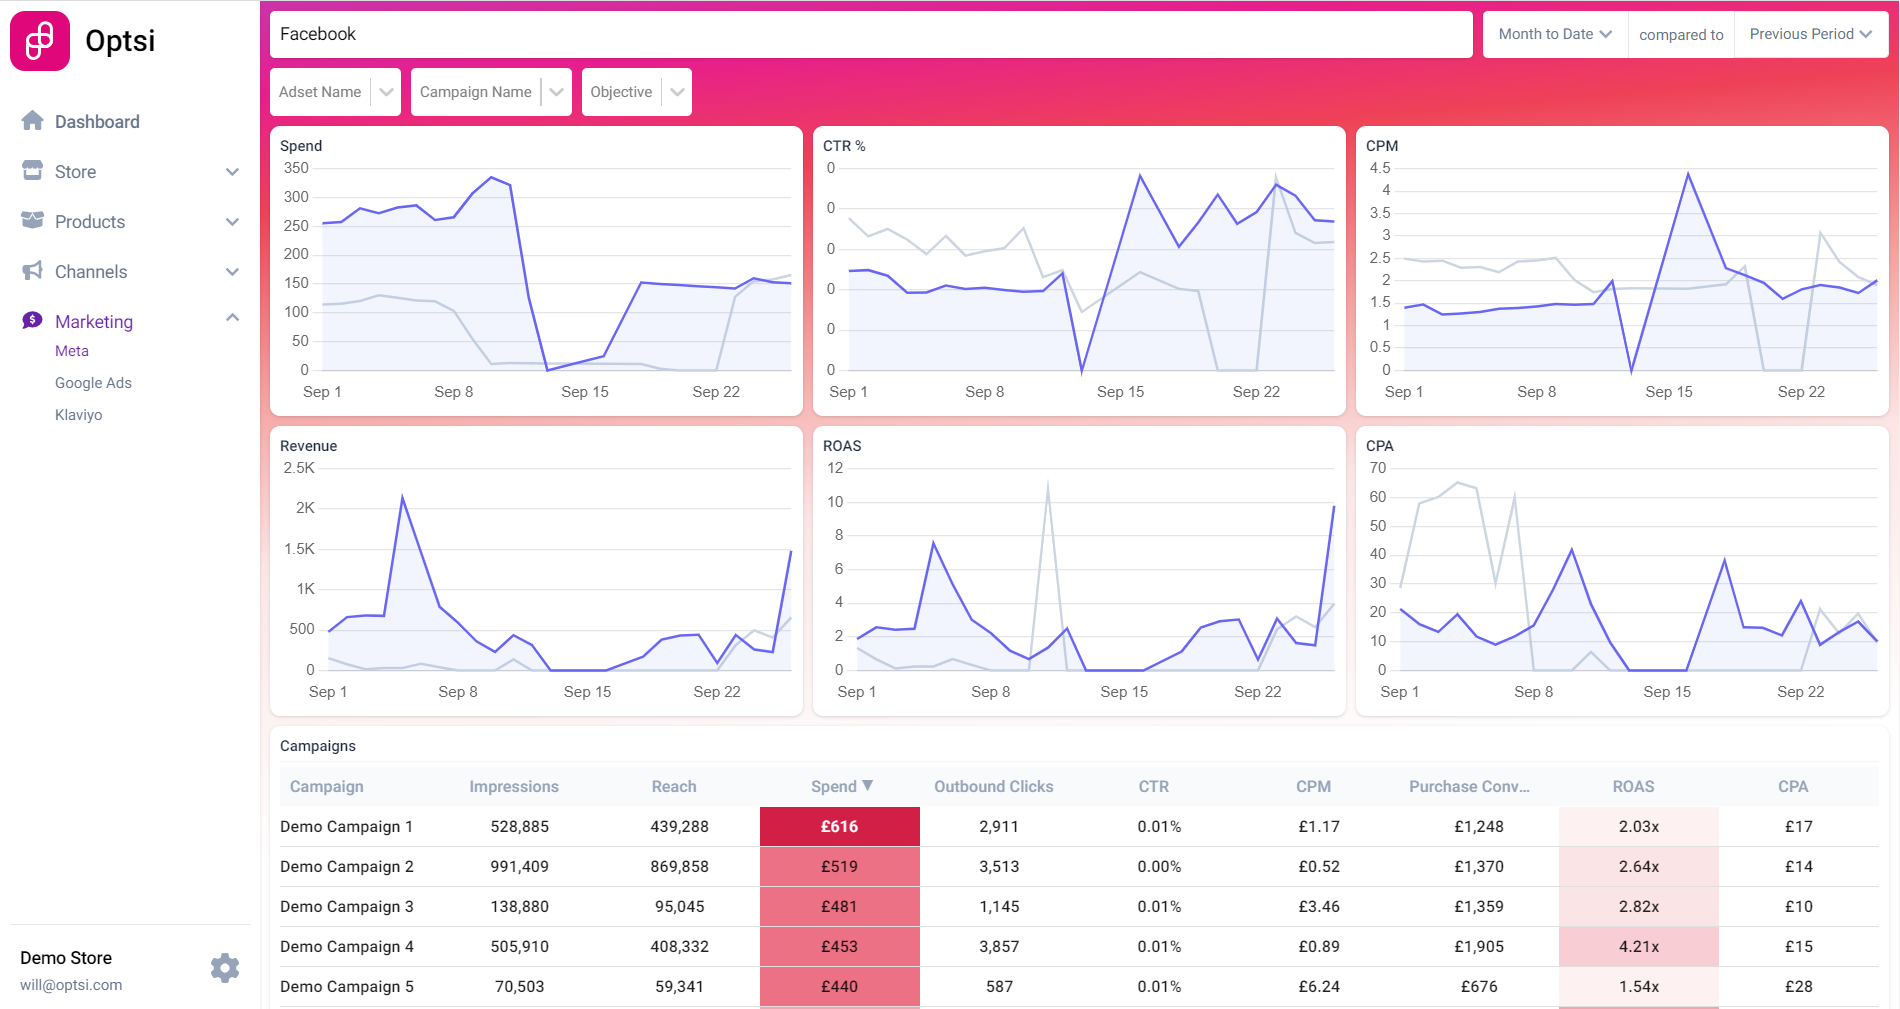
Task: Click the Revenue chart
Action: point(536,571)
